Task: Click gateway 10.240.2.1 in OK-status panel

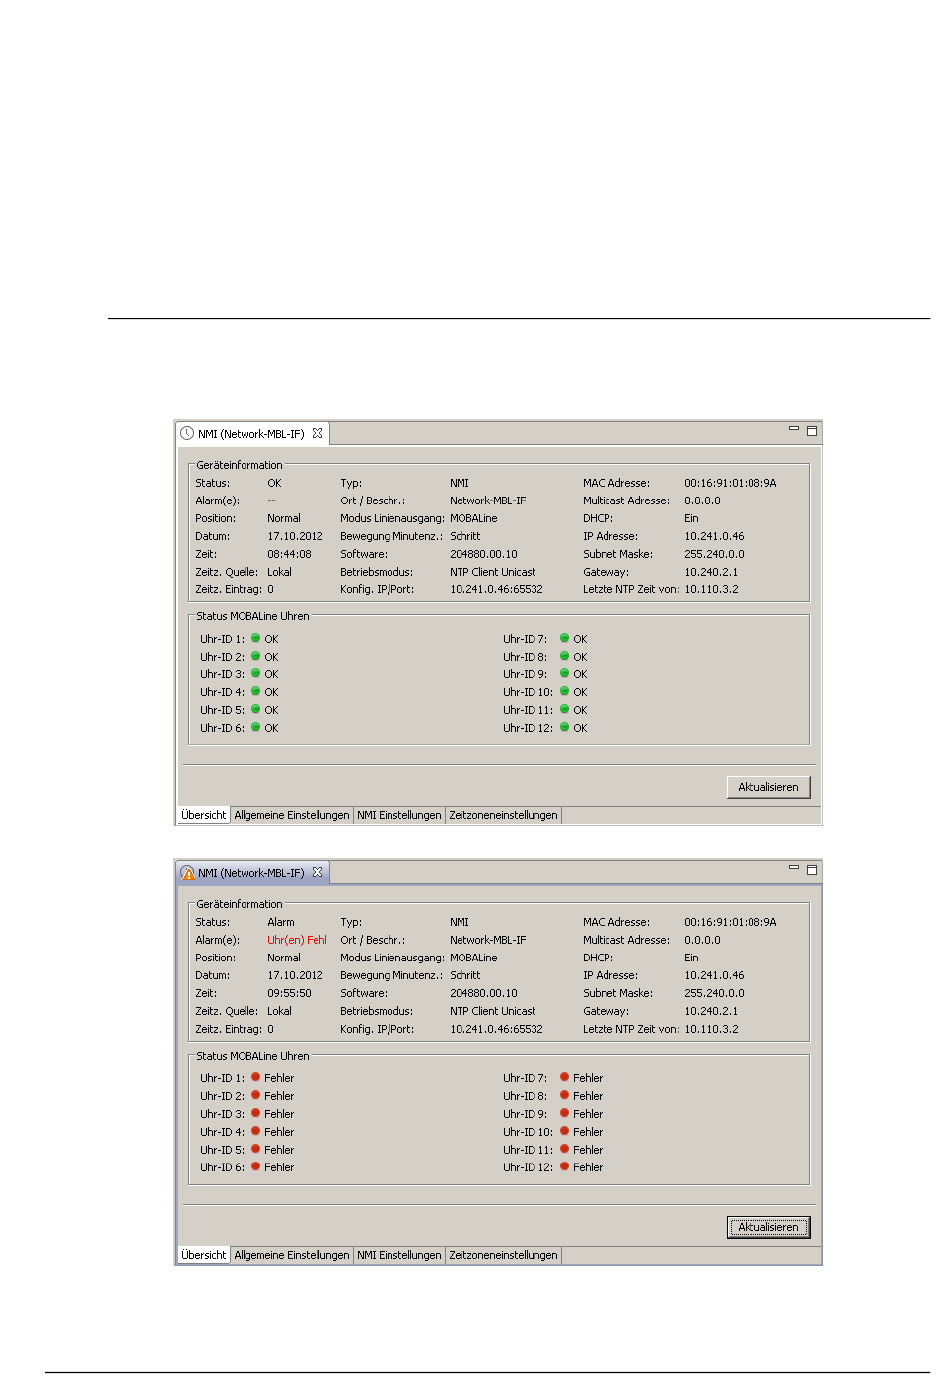Action: pos(711,572)
